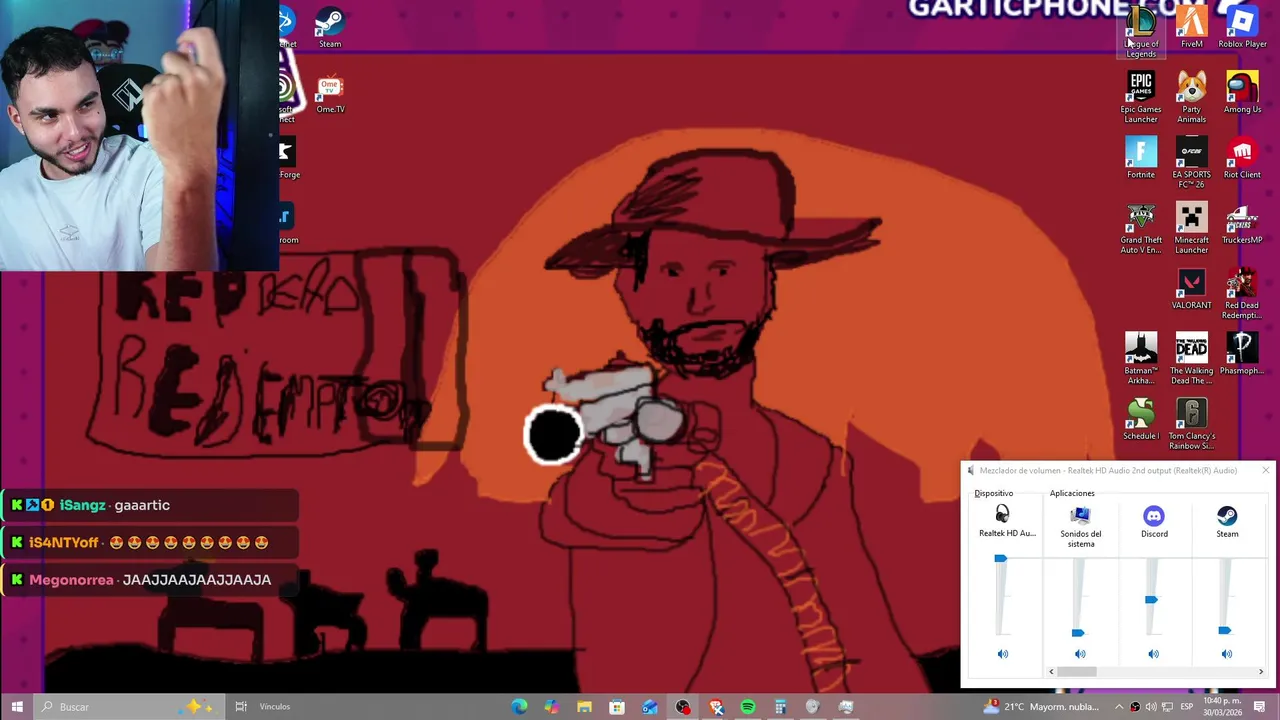
Task: Open the Minecraft Launcher shortcut
Action: point(1191,228)
